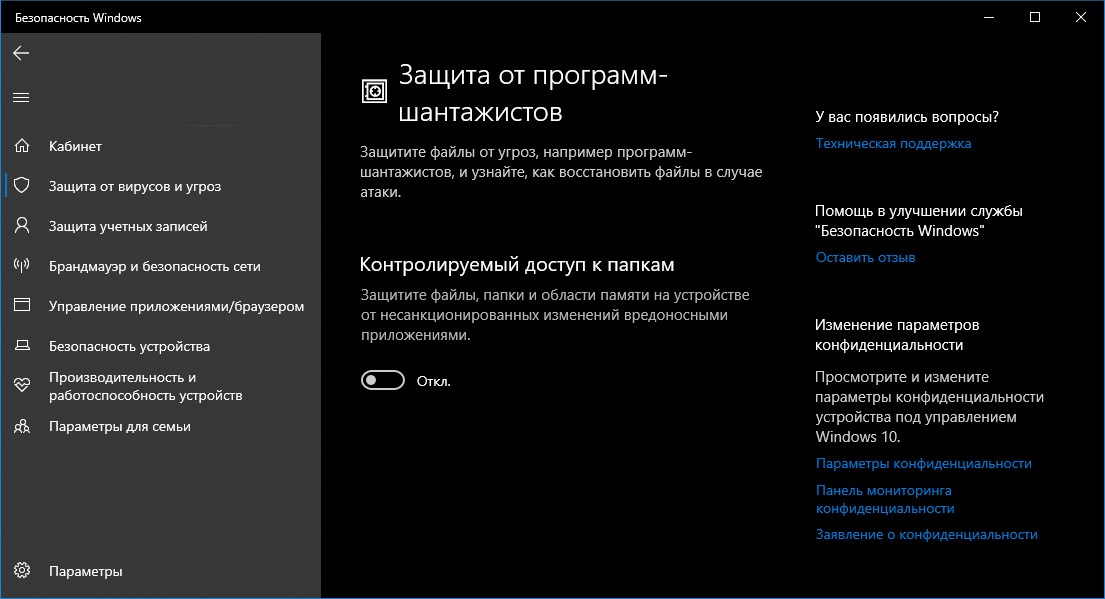Open the hamburger navigation menu
Image resolution: width=1105 pixels, height=599 pixels.
[x=21, y=97]
